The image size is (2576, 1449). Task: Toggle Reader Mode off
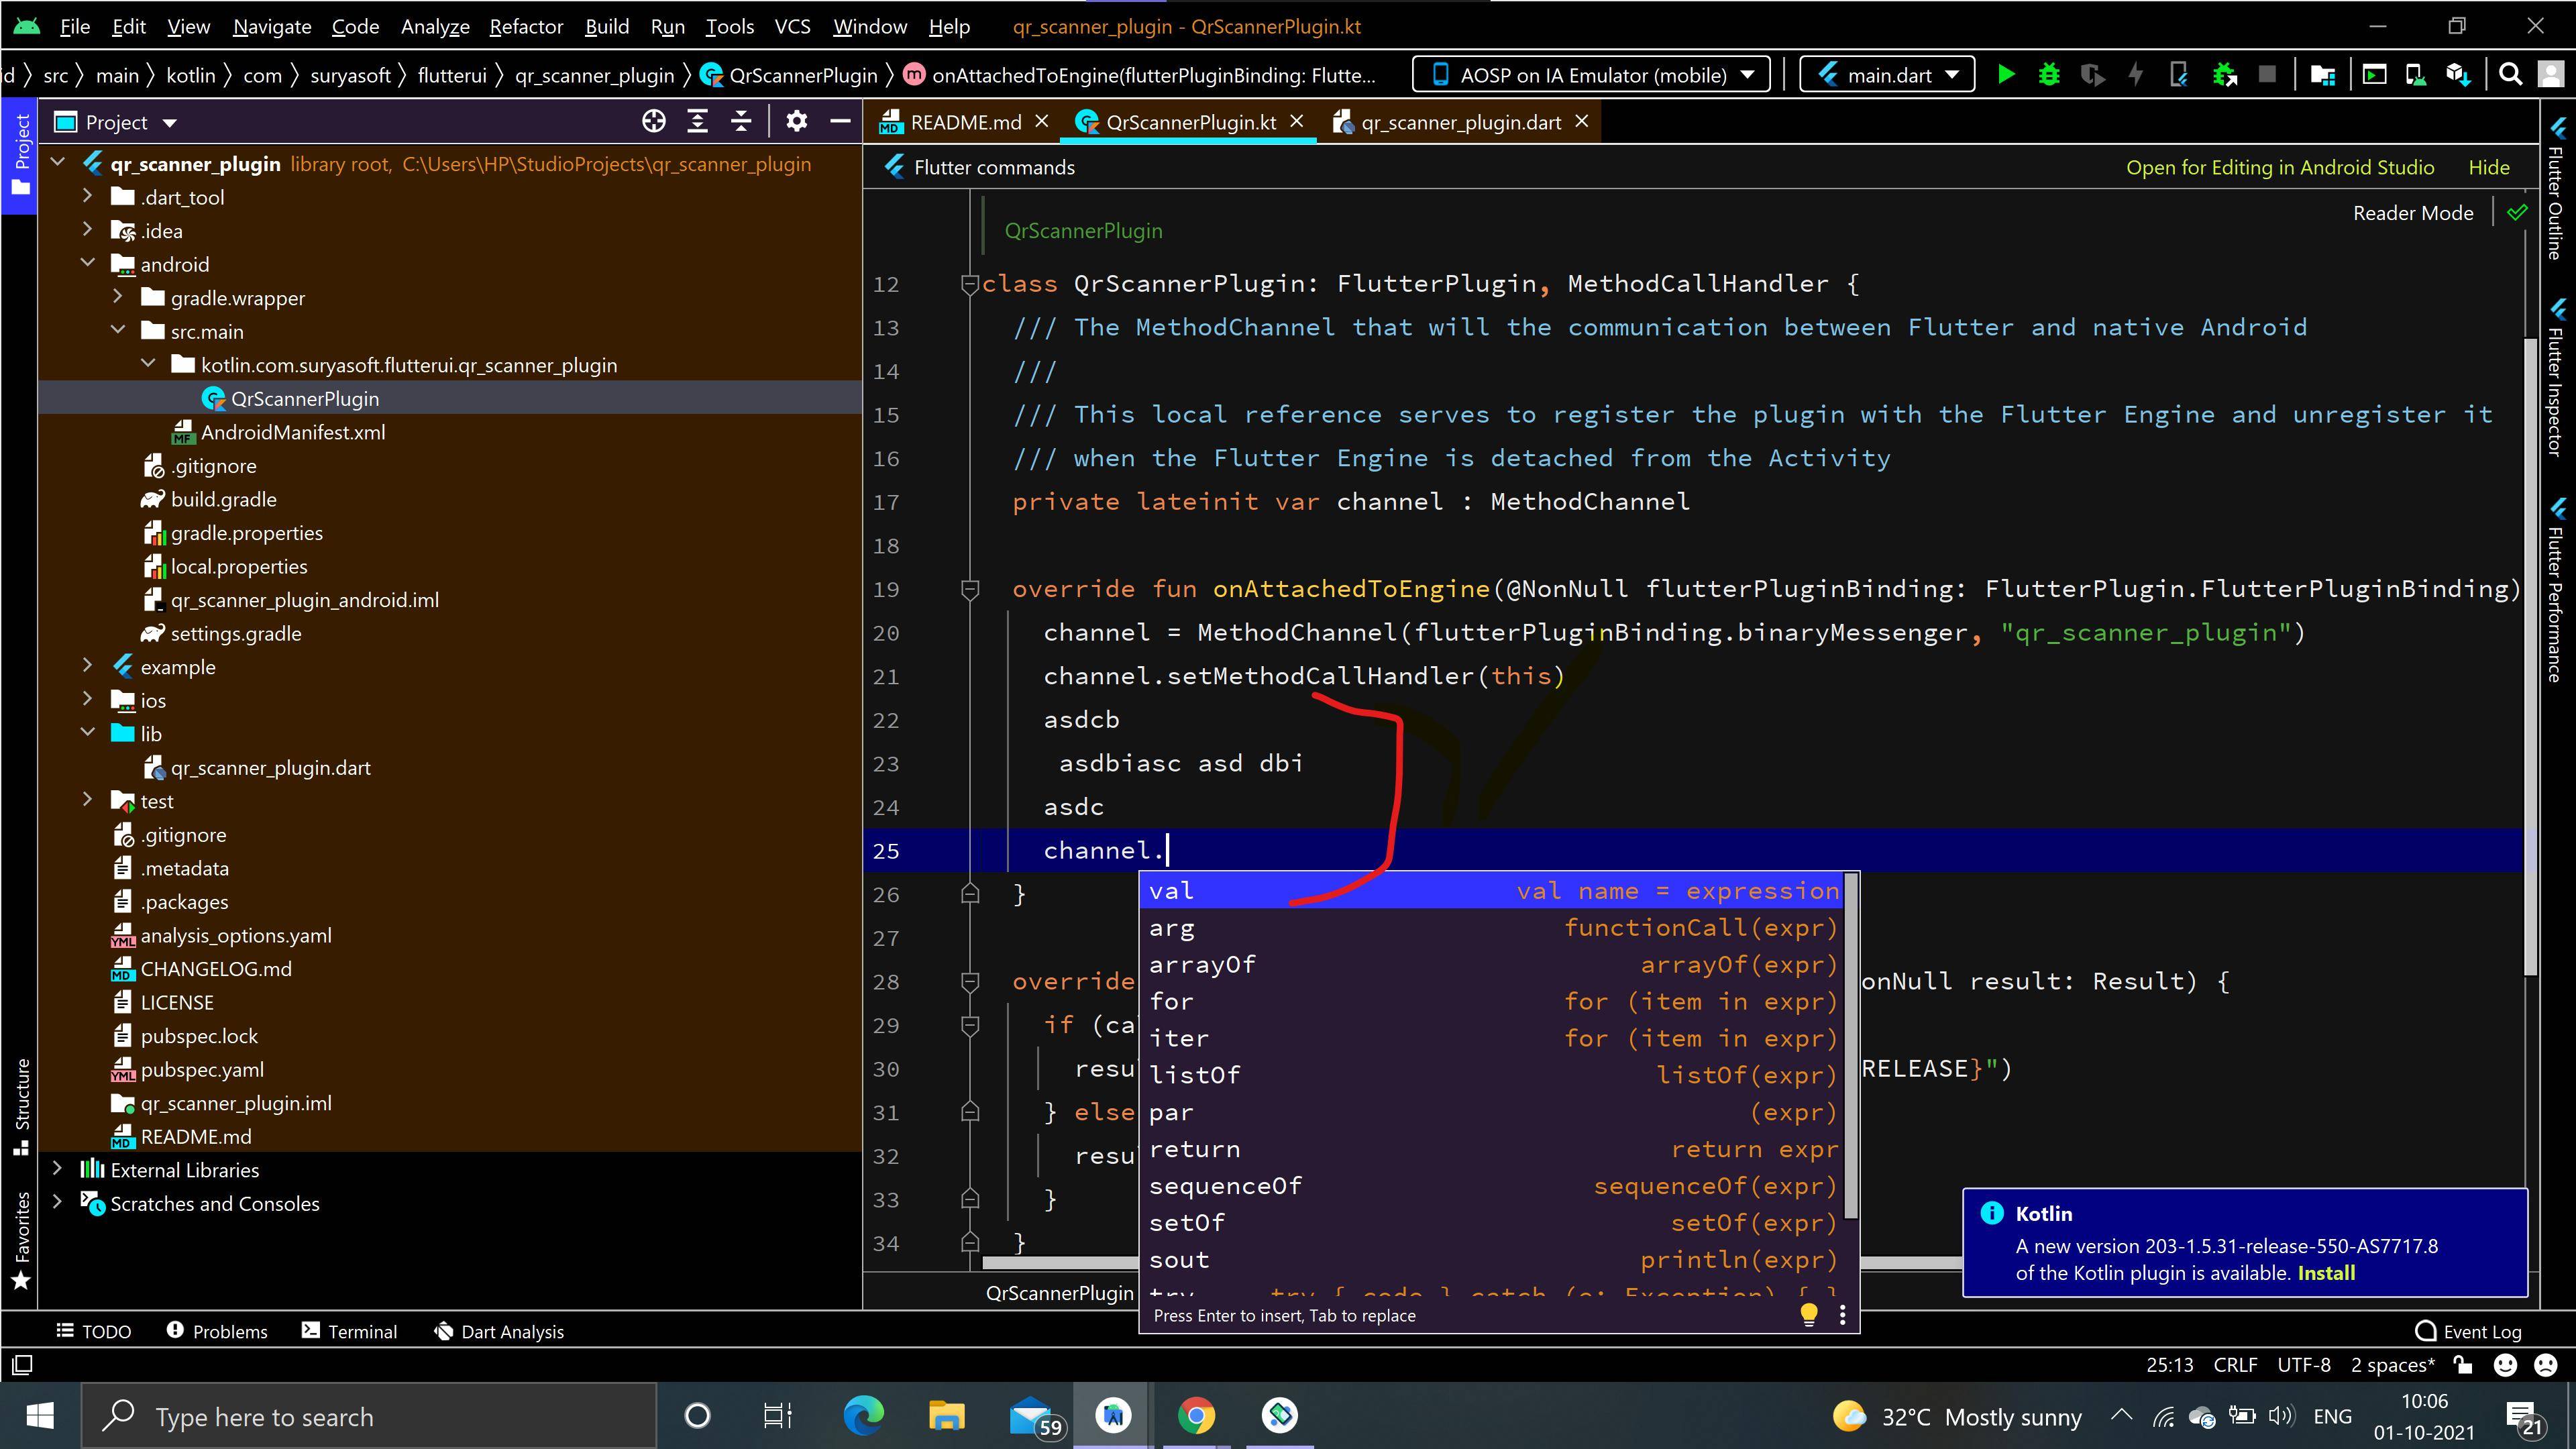click(2412, 212)
